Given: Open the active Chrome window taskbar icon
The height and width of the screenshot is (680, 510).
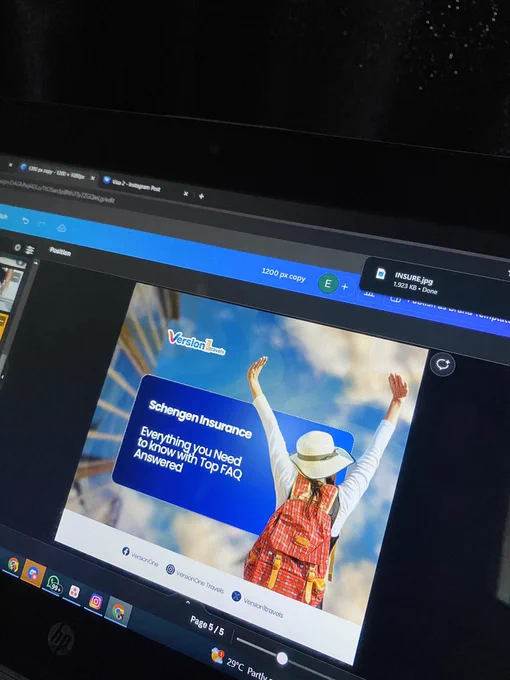Looking at the screenshot, I should point(118,611).
